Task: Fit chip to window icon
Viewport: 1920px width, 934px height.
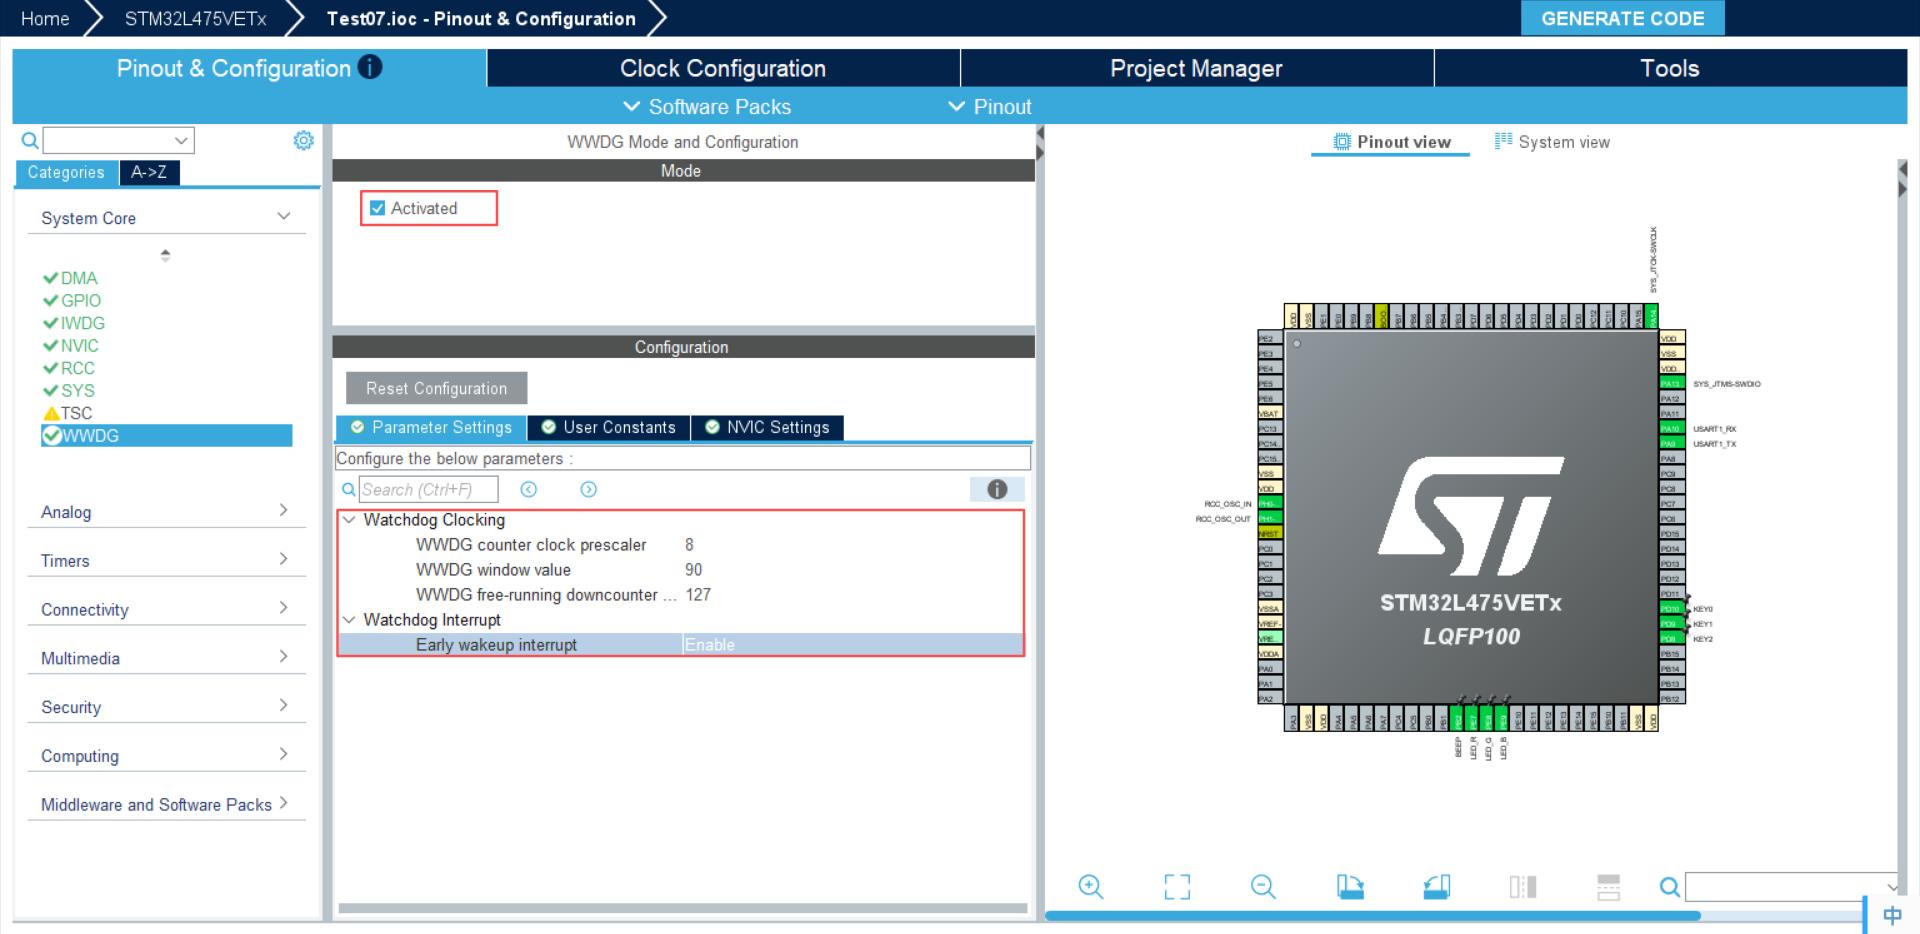Action: click(1177, 887)
